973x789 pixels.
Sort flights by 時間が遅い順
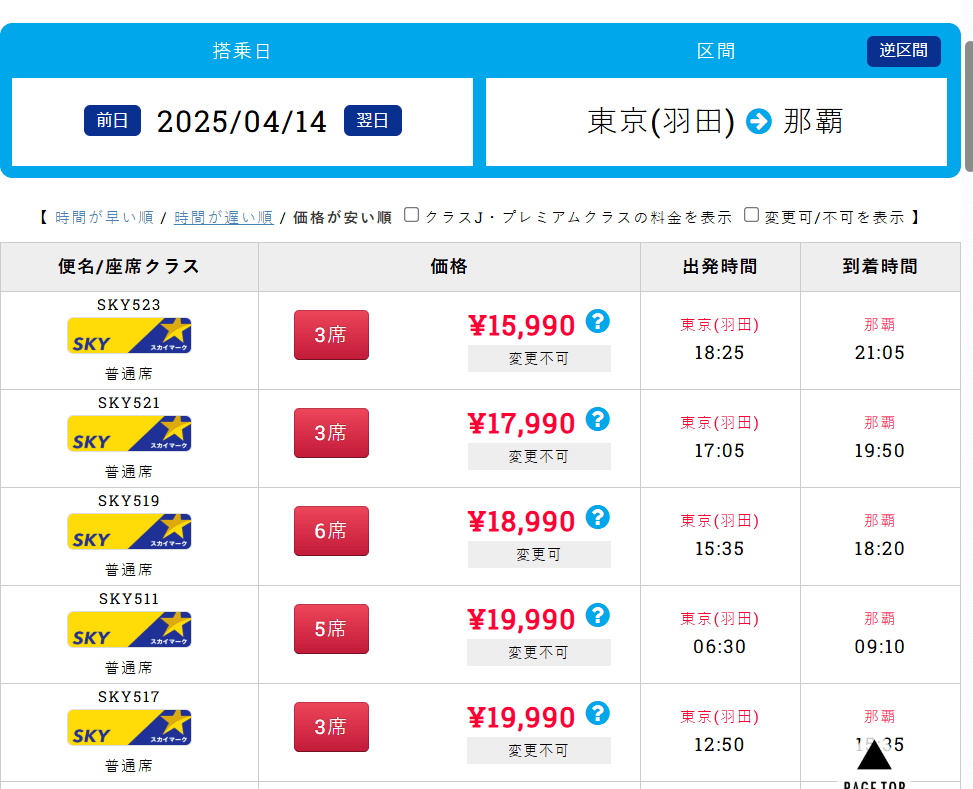coord(223,217)
